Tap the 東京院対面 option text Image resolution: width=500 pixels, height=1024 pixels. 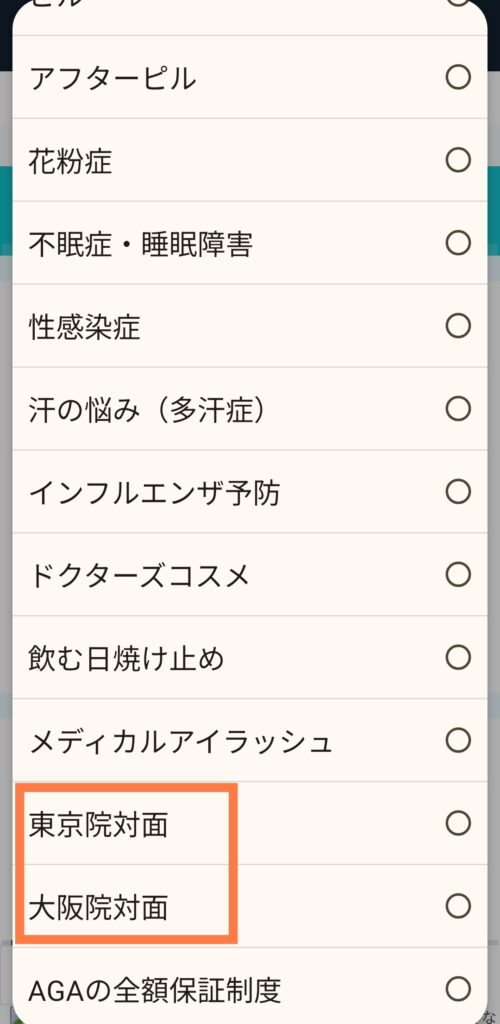click(x=99, y=825)
